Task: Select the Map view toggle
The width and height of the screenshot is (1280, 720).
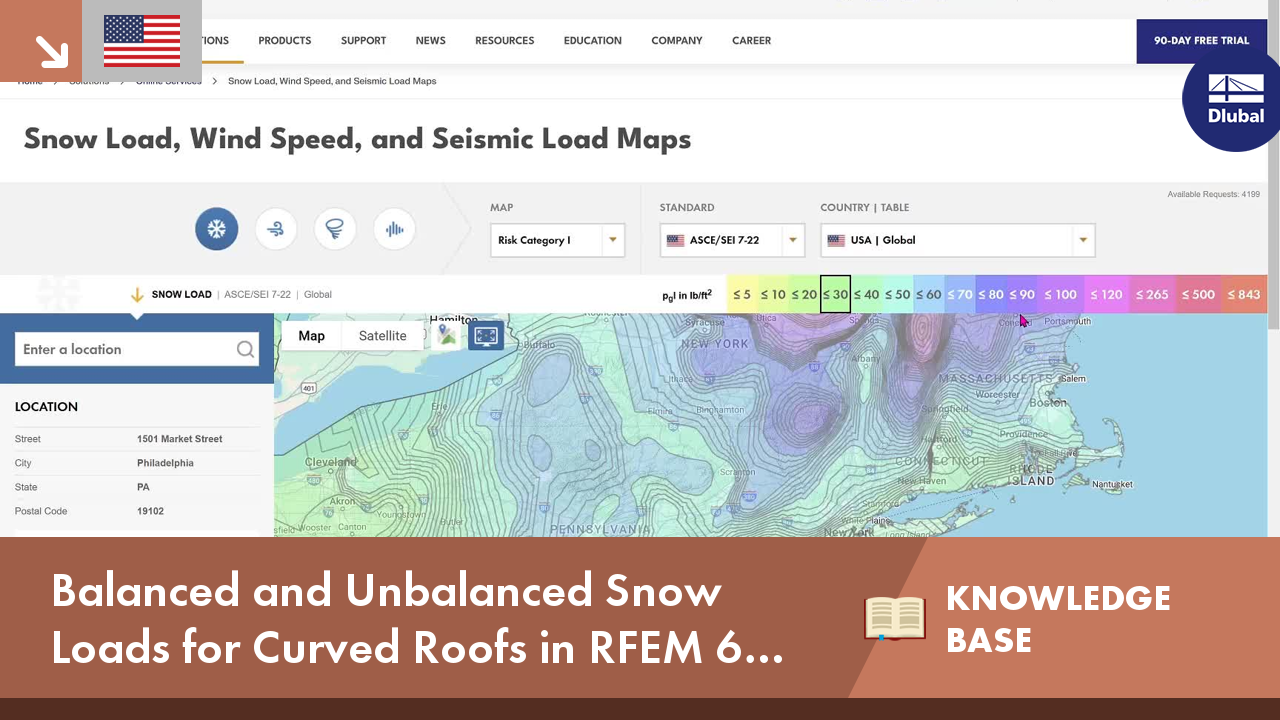Action: point(311,335)
